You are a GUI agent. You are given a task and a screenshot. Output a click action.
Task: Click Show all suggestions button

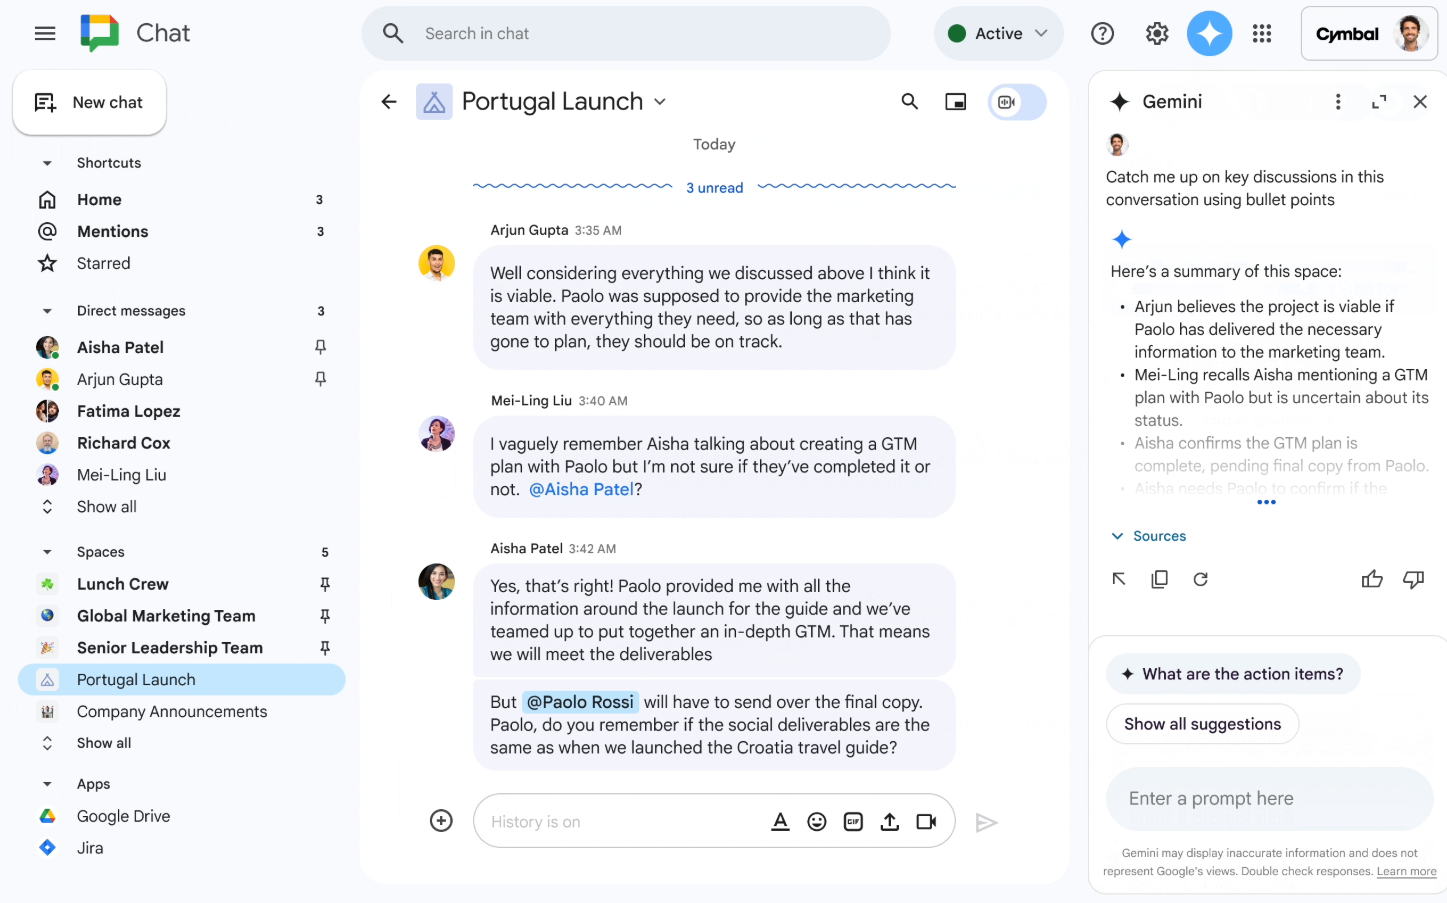[x=1202, y=724]
